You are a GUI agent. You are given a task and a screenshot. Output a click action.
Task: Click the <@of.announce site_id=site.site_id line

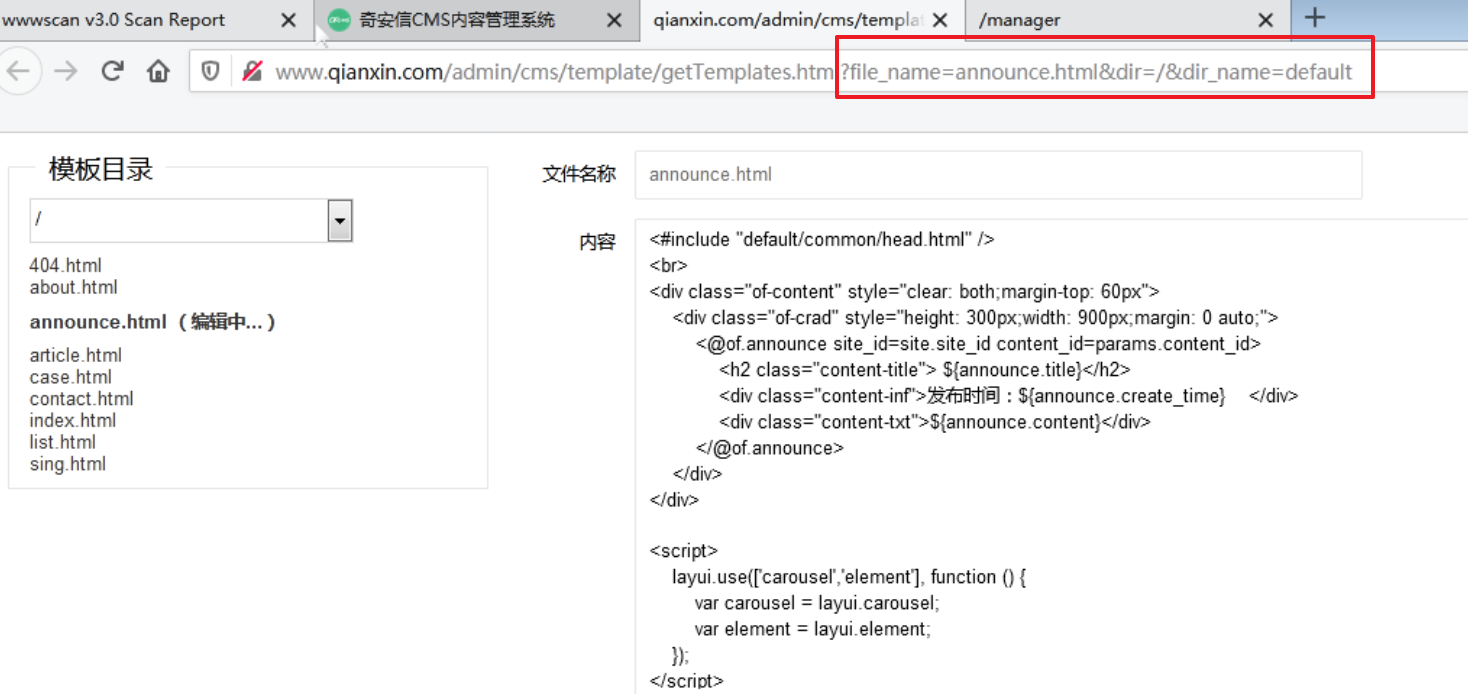pyautogui.click(x=978, y=344)
